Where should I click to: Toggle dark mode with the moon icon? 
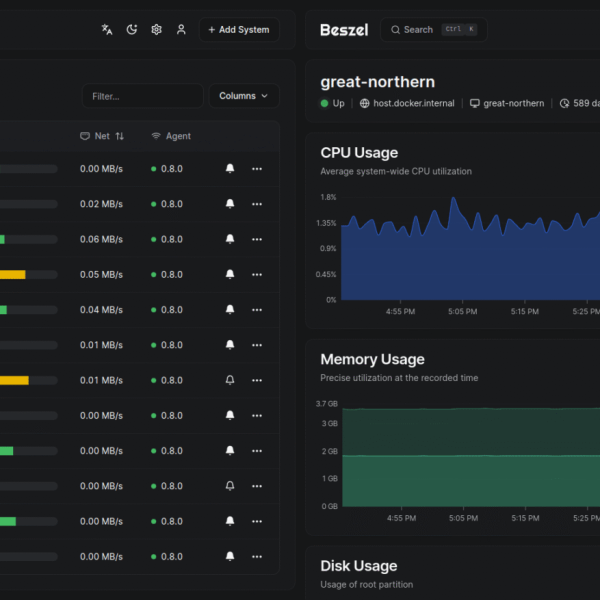tap(132, 29)
